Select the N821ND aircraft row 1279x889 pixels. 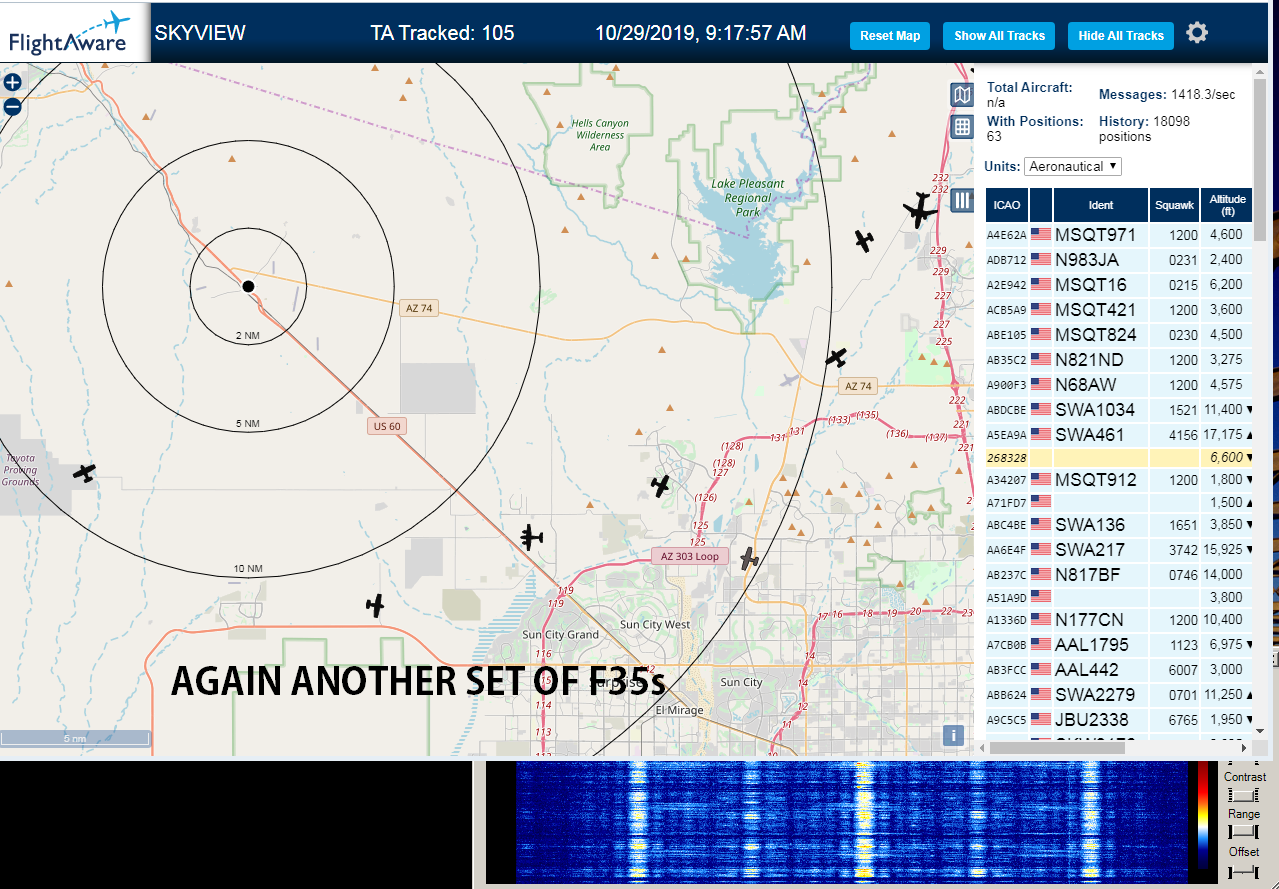pos(1118,359)
